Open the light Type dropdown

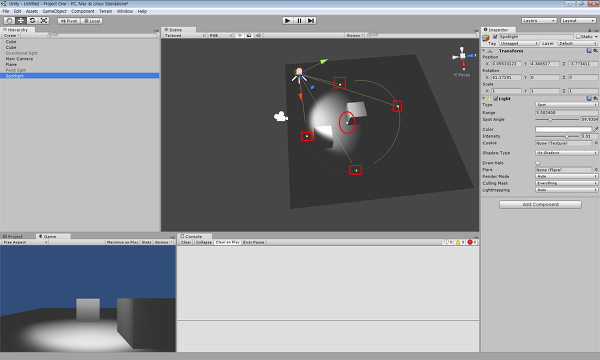pyautogui.click(x=566, y=105)
